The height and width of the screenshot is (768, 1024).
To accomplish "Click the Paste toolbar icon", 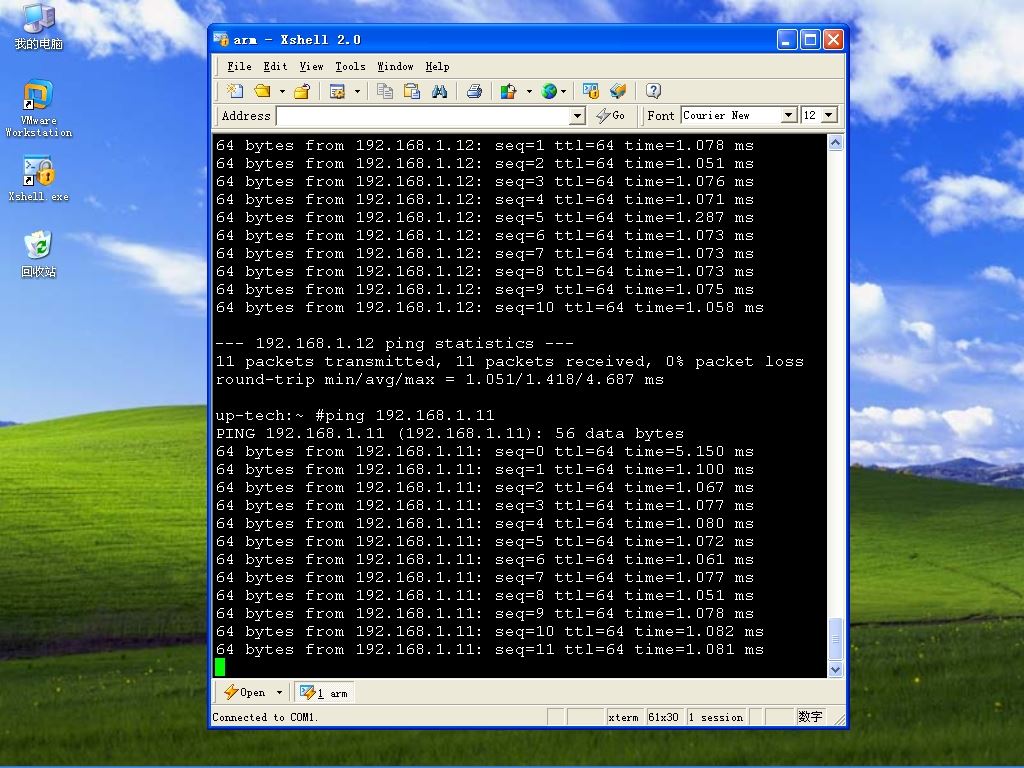I will pyautogui.click(x=412, y=91).
